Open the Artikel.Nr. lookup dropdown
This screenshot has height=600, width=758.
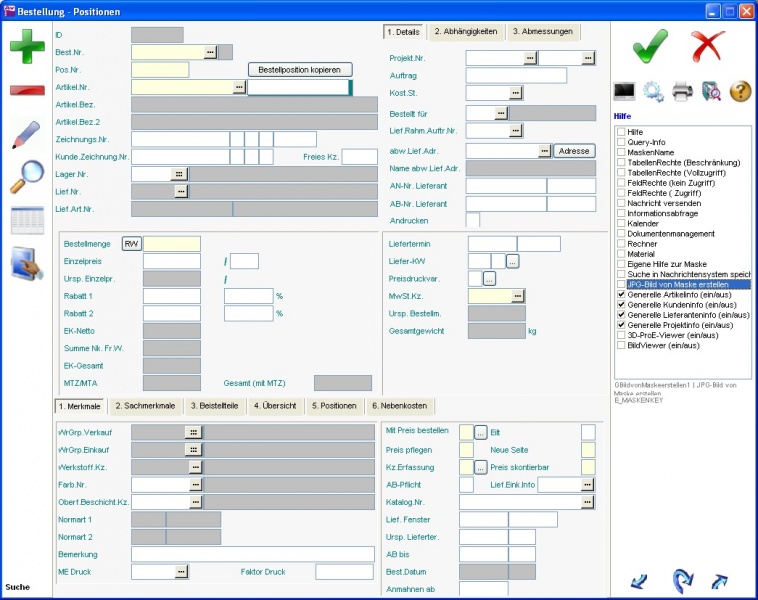(x=239, y=88)
